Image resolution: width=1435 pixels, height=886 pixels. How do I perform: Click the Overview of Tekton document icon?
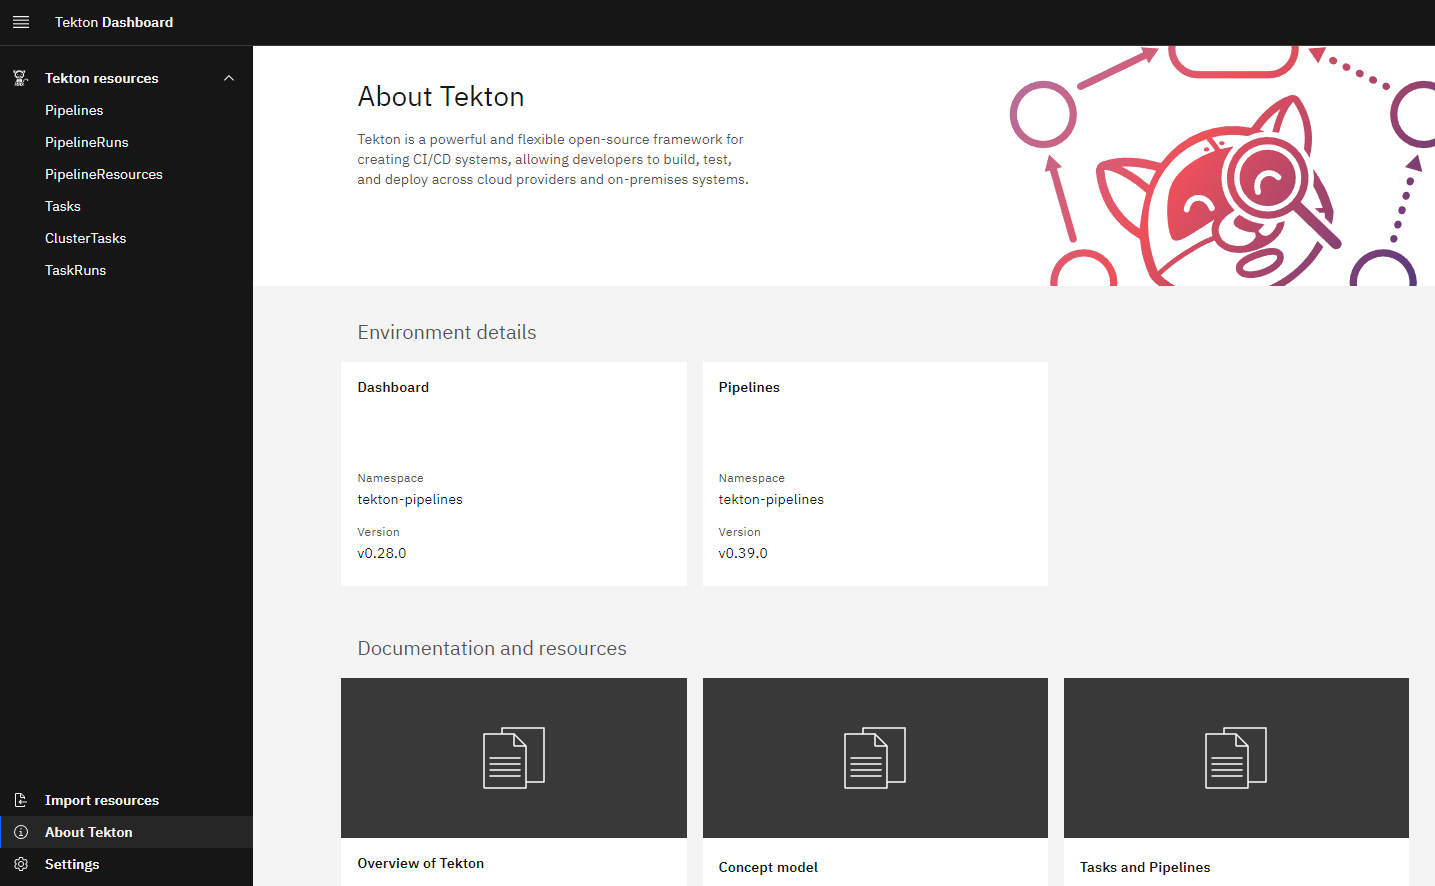coord(514,758)
